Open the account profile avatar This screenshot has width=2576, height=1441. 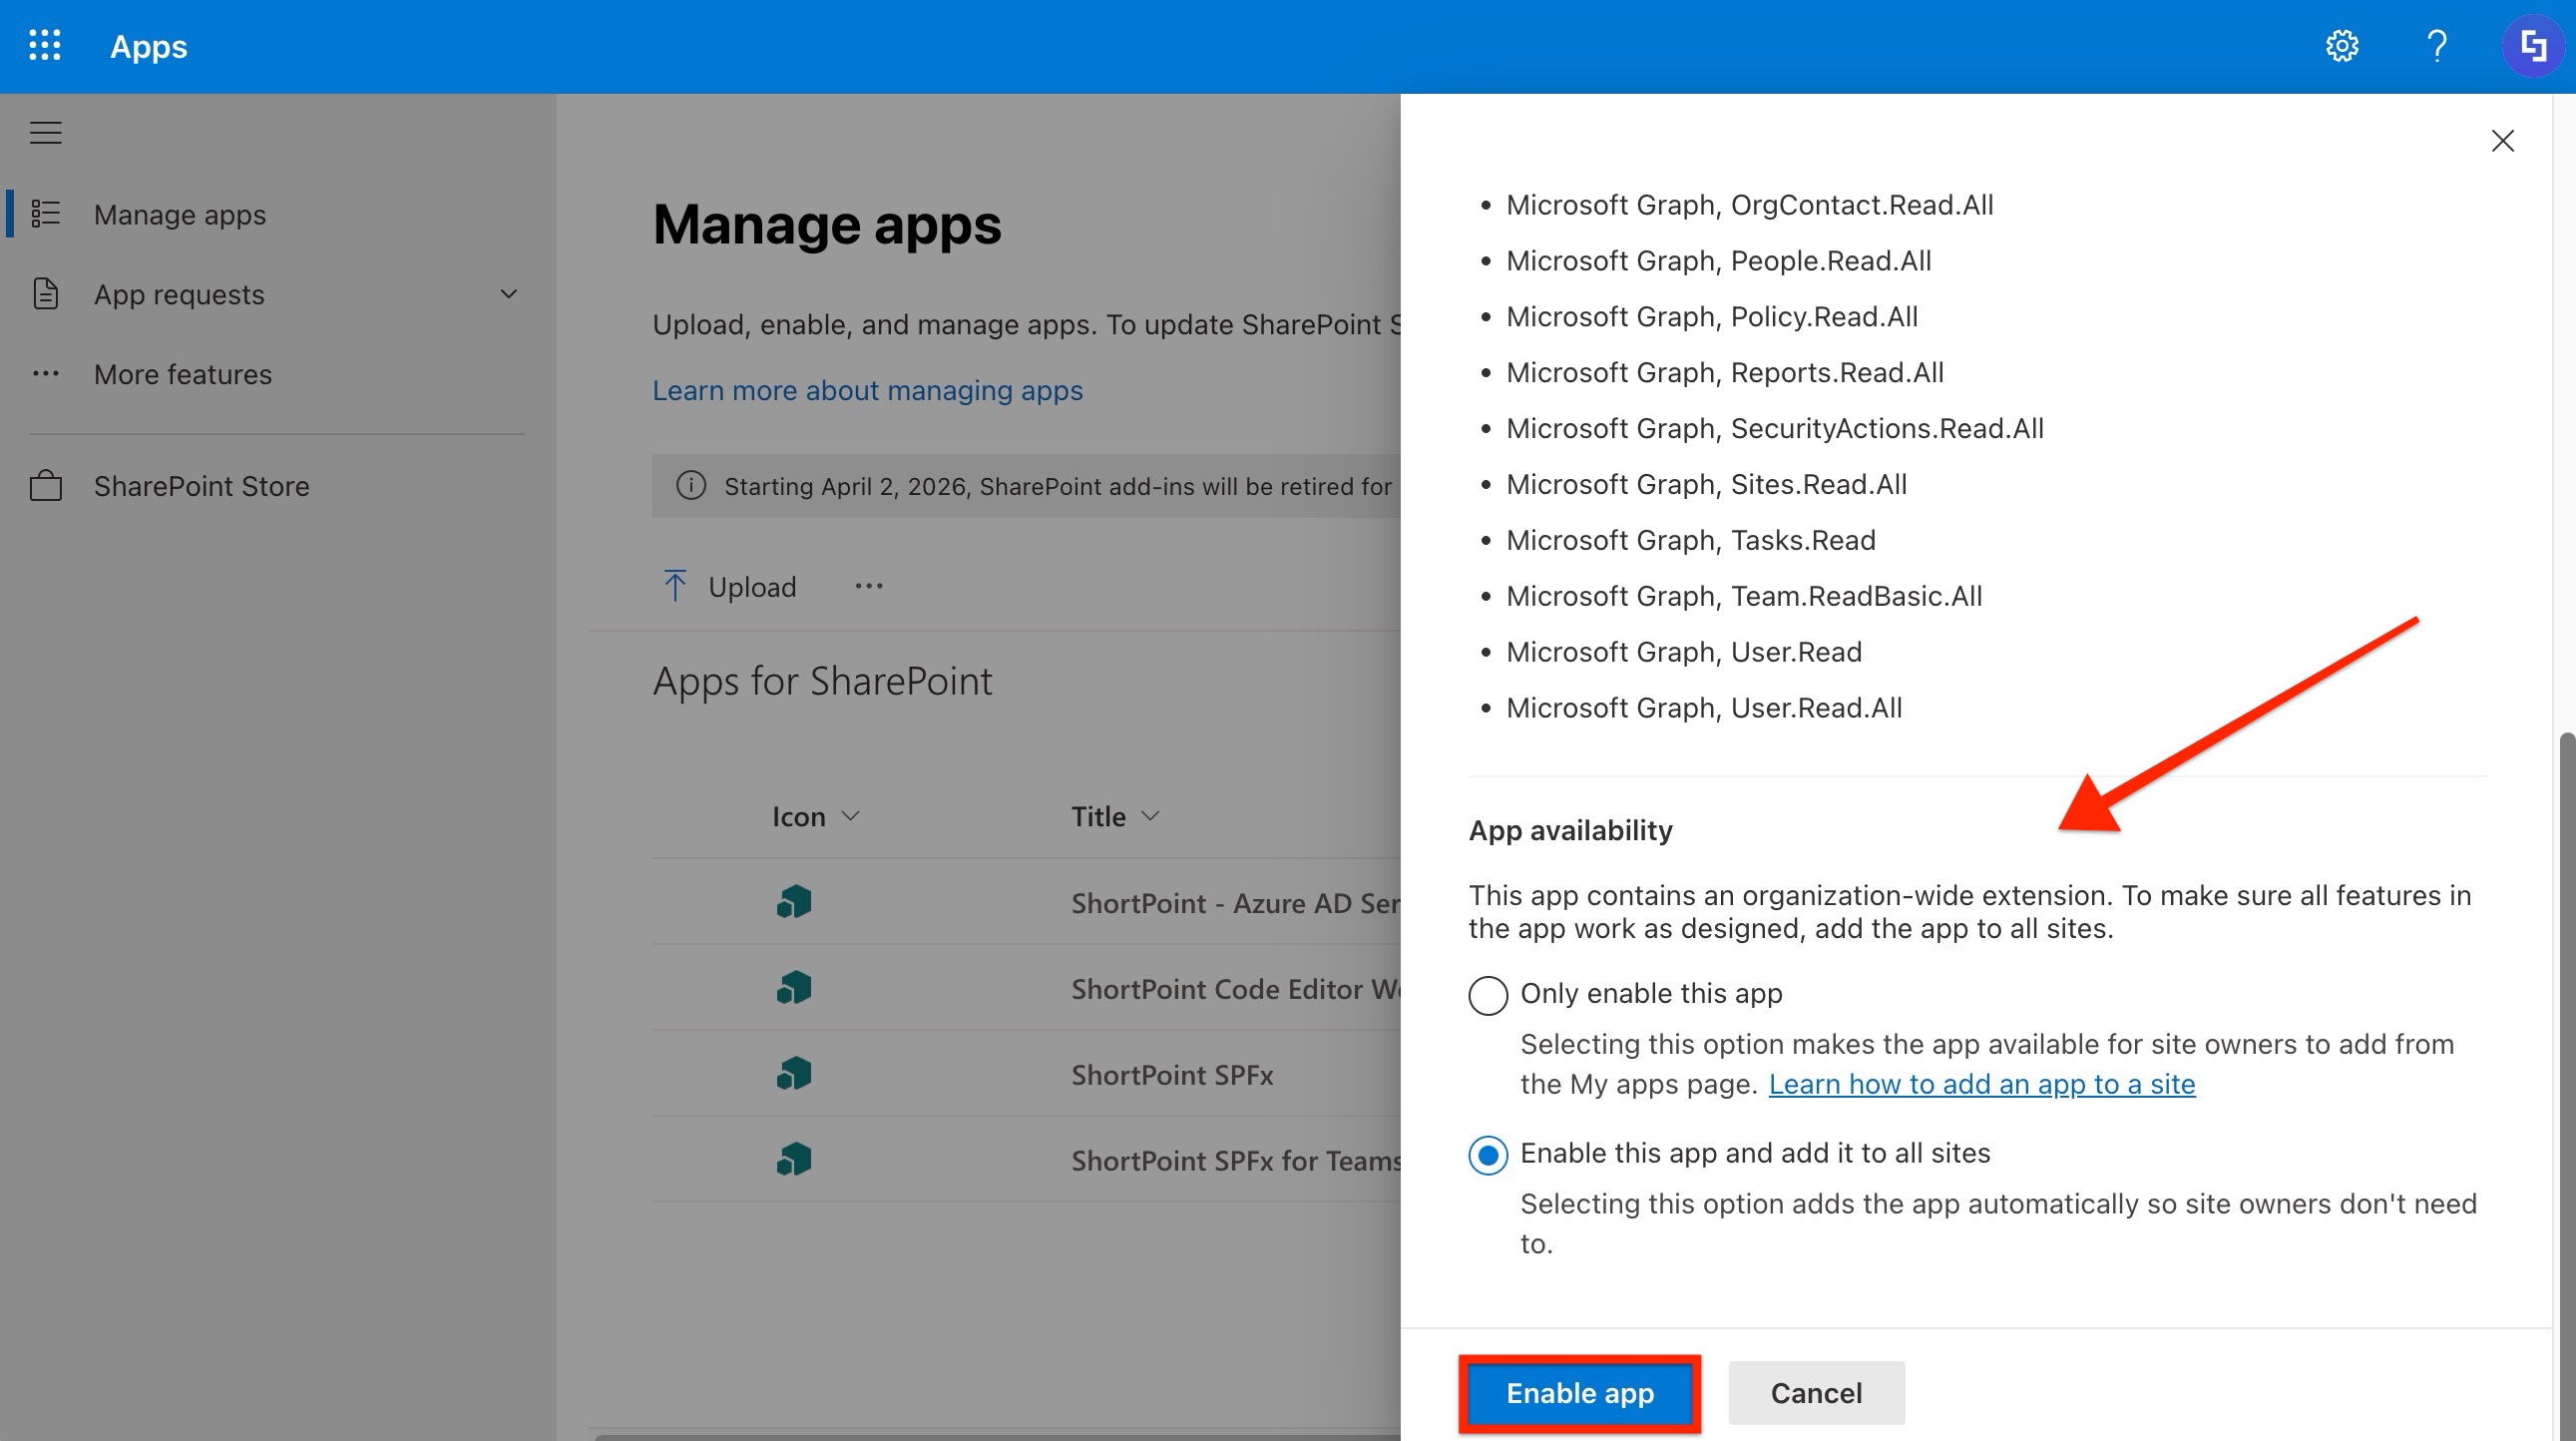click(x=2533, y=46)
